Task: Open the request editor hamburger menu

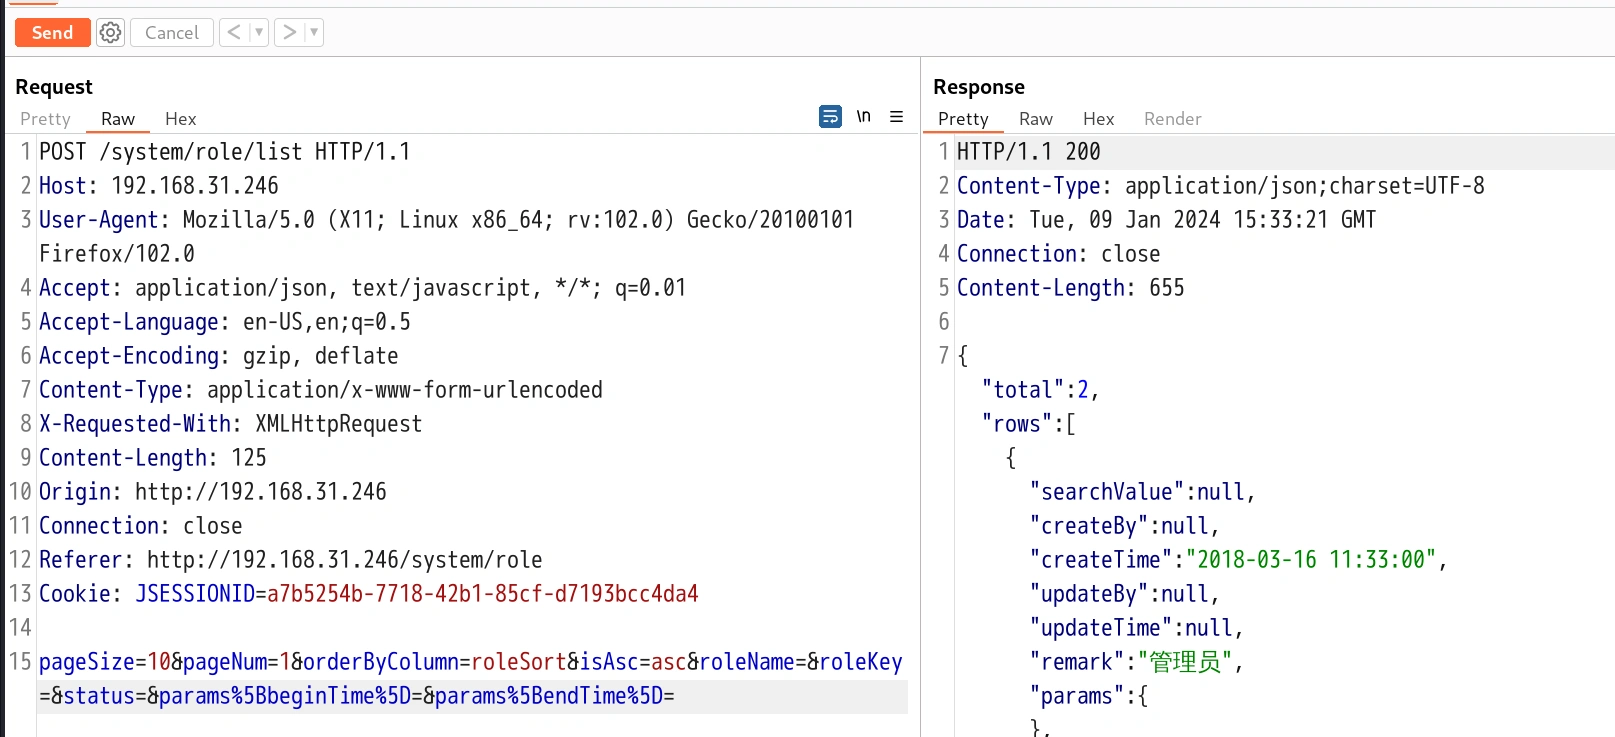Action: [x=897, y=117]
